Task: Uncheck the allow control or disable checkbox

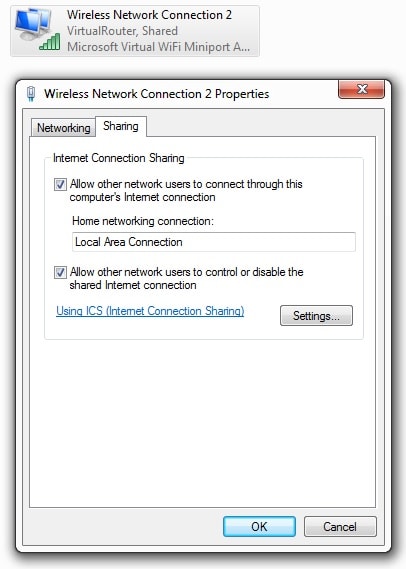Action: [60, 272]
